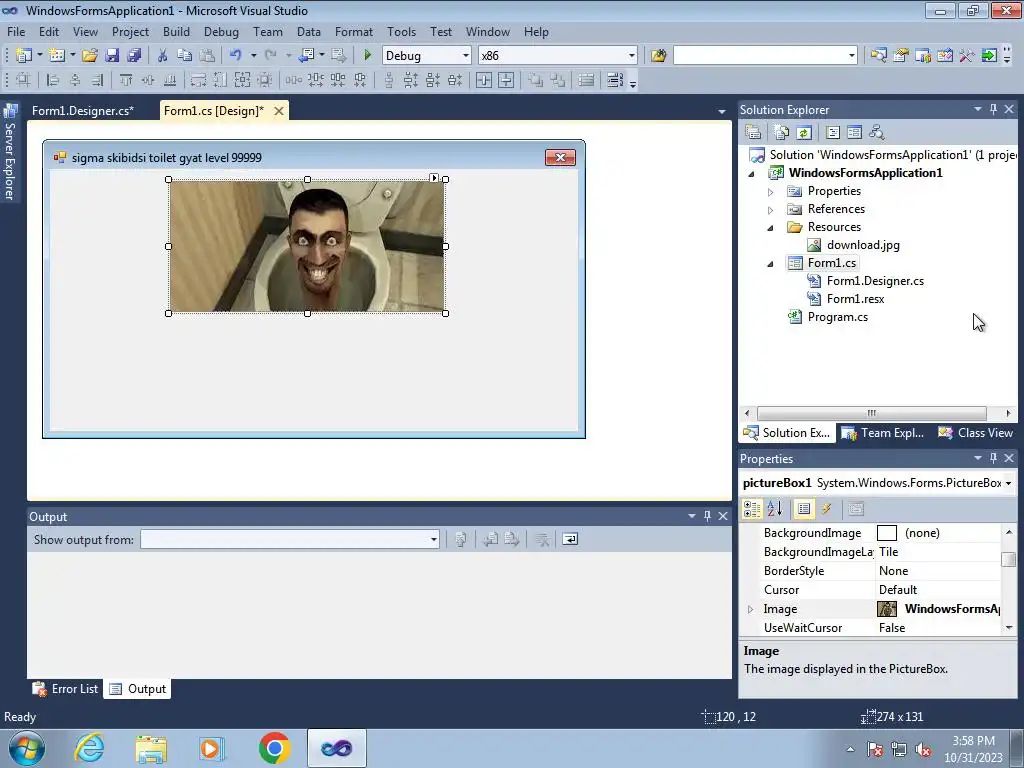
Task: Switch to the Form1.Designer.cs tab
Action: click(x=83, y=111)
